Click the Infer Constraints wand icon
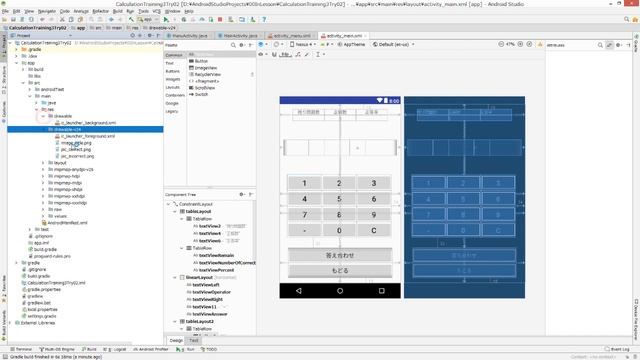Image resolution: width=640 pixels, height=360 pixels. 307,54
